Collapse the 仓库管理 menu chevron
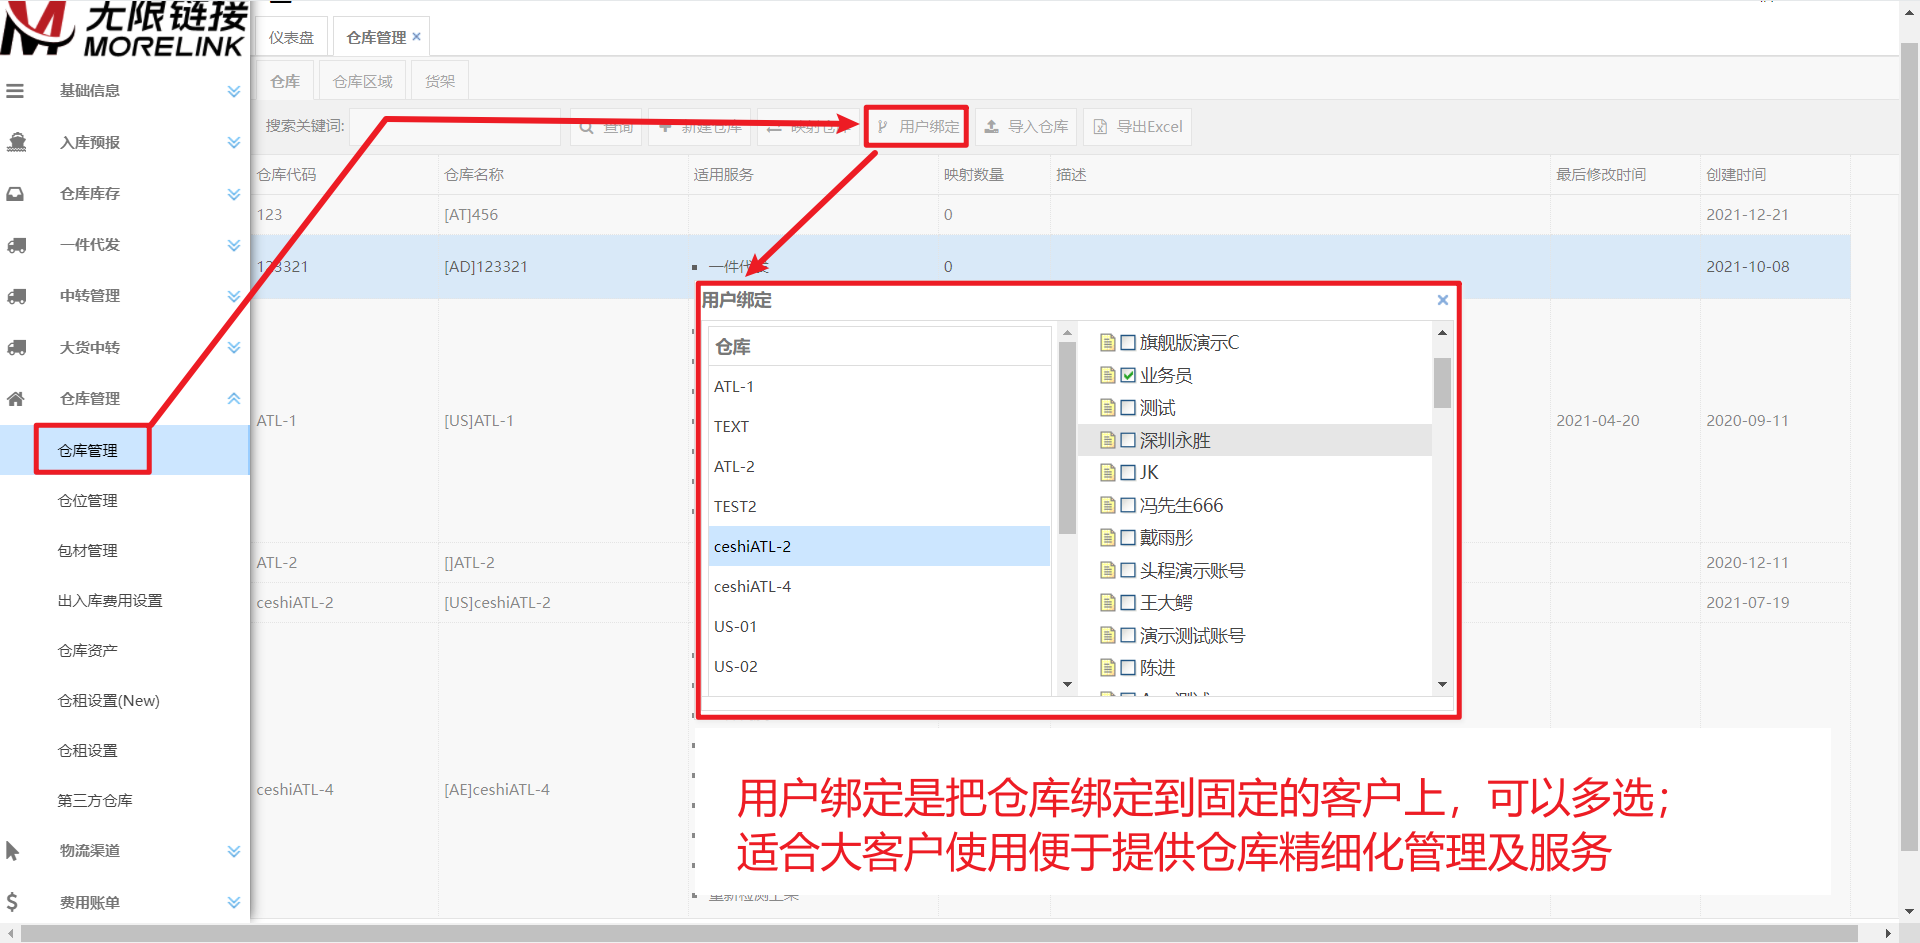1920x943 pixels. coord(234,399)
